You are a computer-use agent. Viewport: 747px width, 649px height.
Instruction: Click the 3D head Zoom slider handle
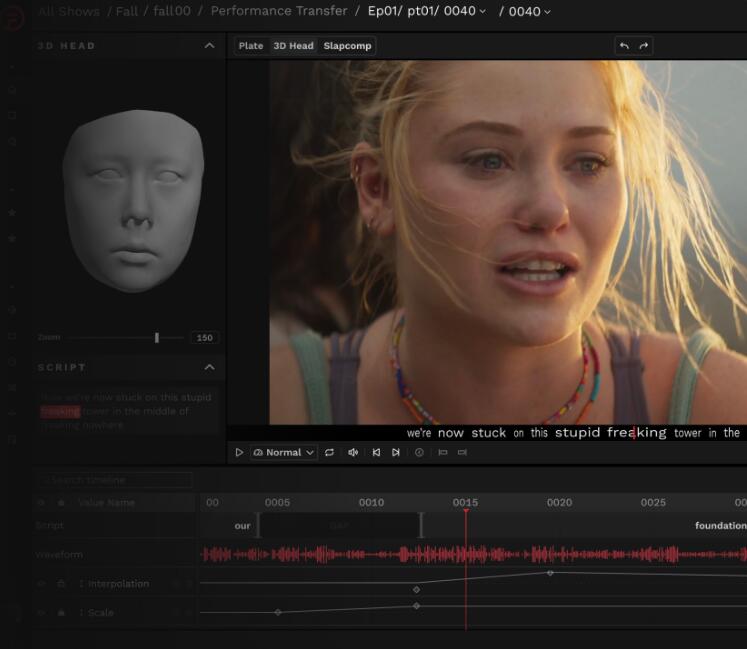tap(157, 338)
